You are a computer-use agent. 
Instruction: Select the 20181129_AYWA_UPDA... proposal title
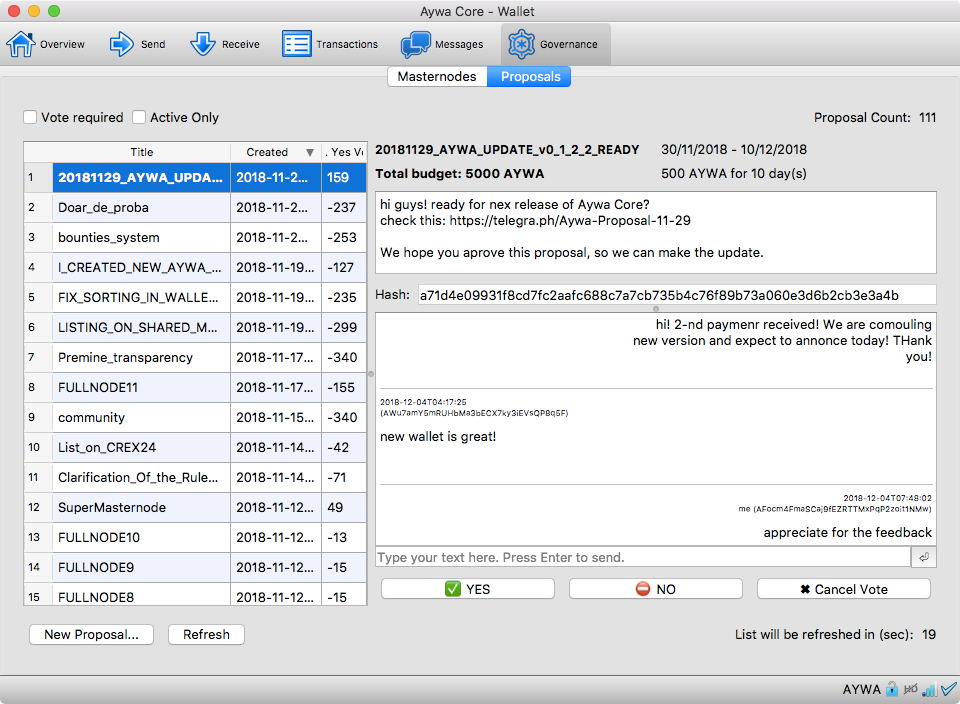(141, 178)
